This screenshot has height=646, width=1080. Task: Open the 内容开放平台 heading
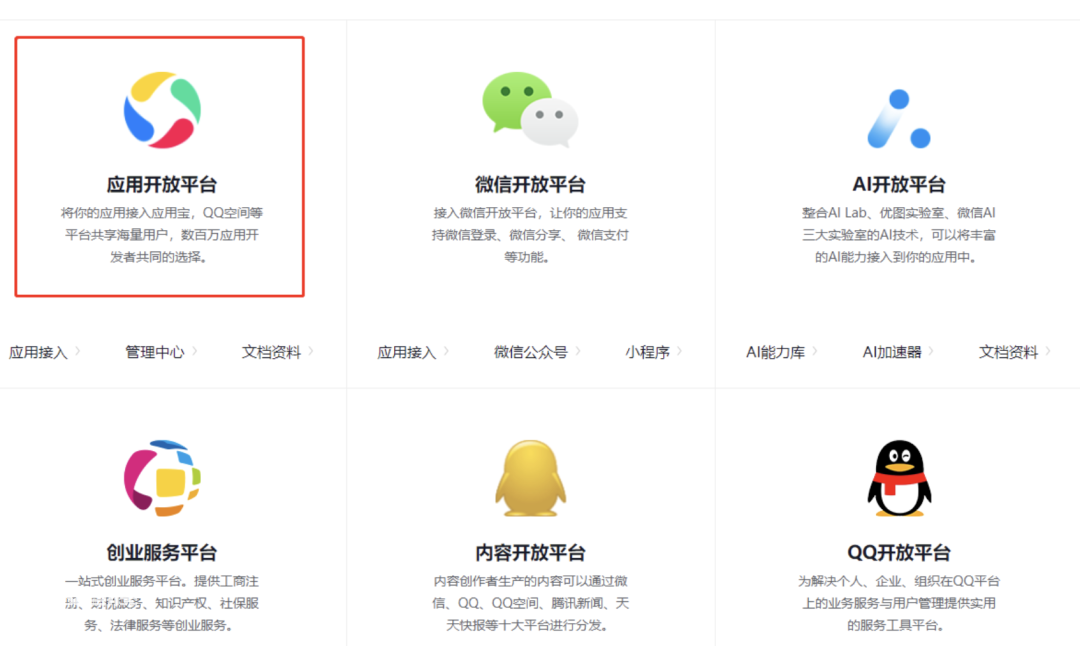point(530,552)
